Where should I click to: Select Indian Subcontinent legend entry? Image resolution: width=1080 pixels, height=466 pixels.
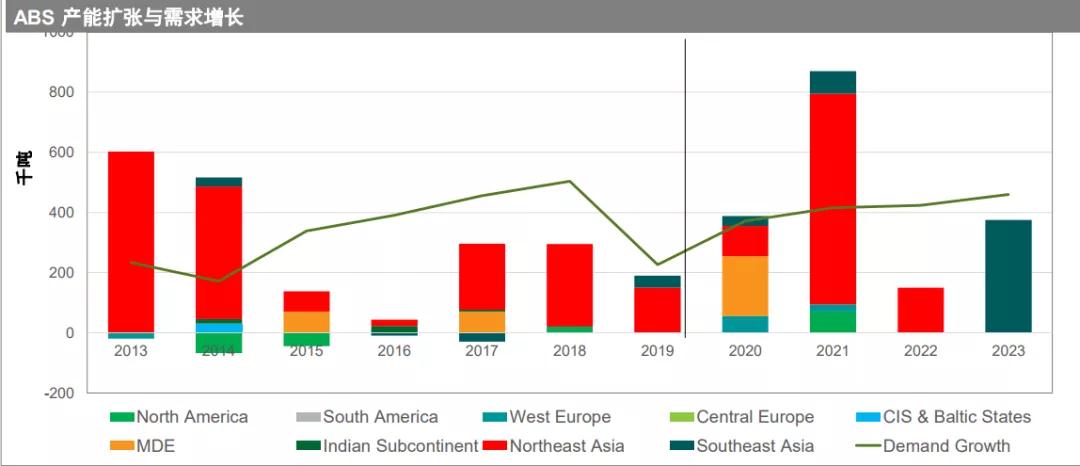coord(387,446)
